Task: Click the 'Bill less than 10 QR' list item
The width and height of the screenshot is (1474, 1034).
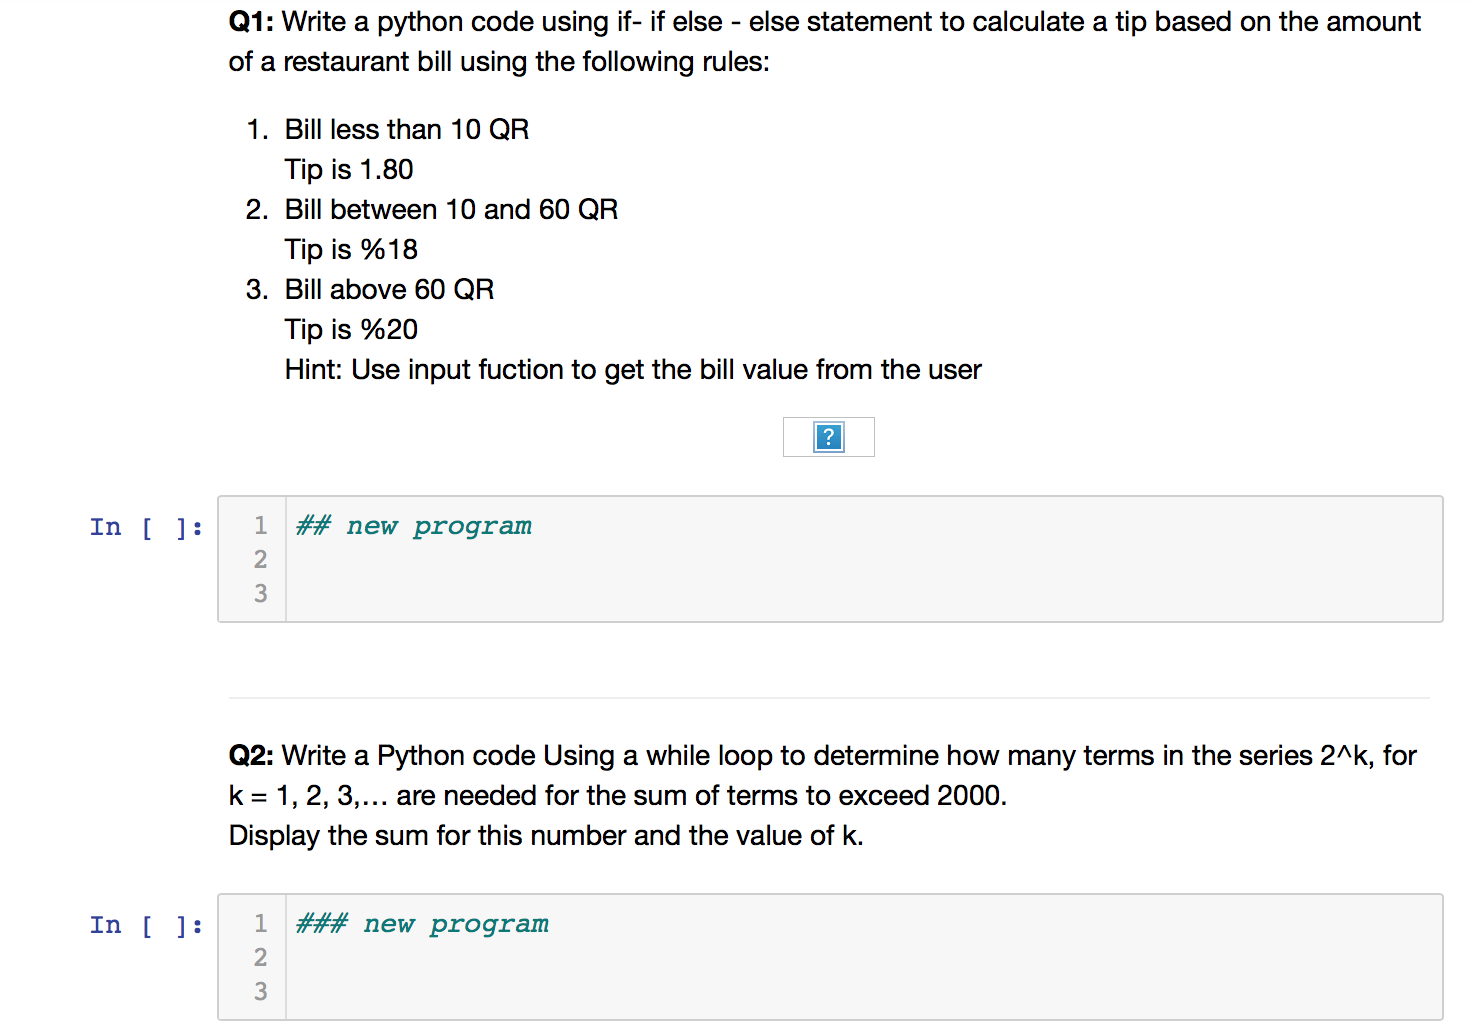Action: tap(406, 129)
